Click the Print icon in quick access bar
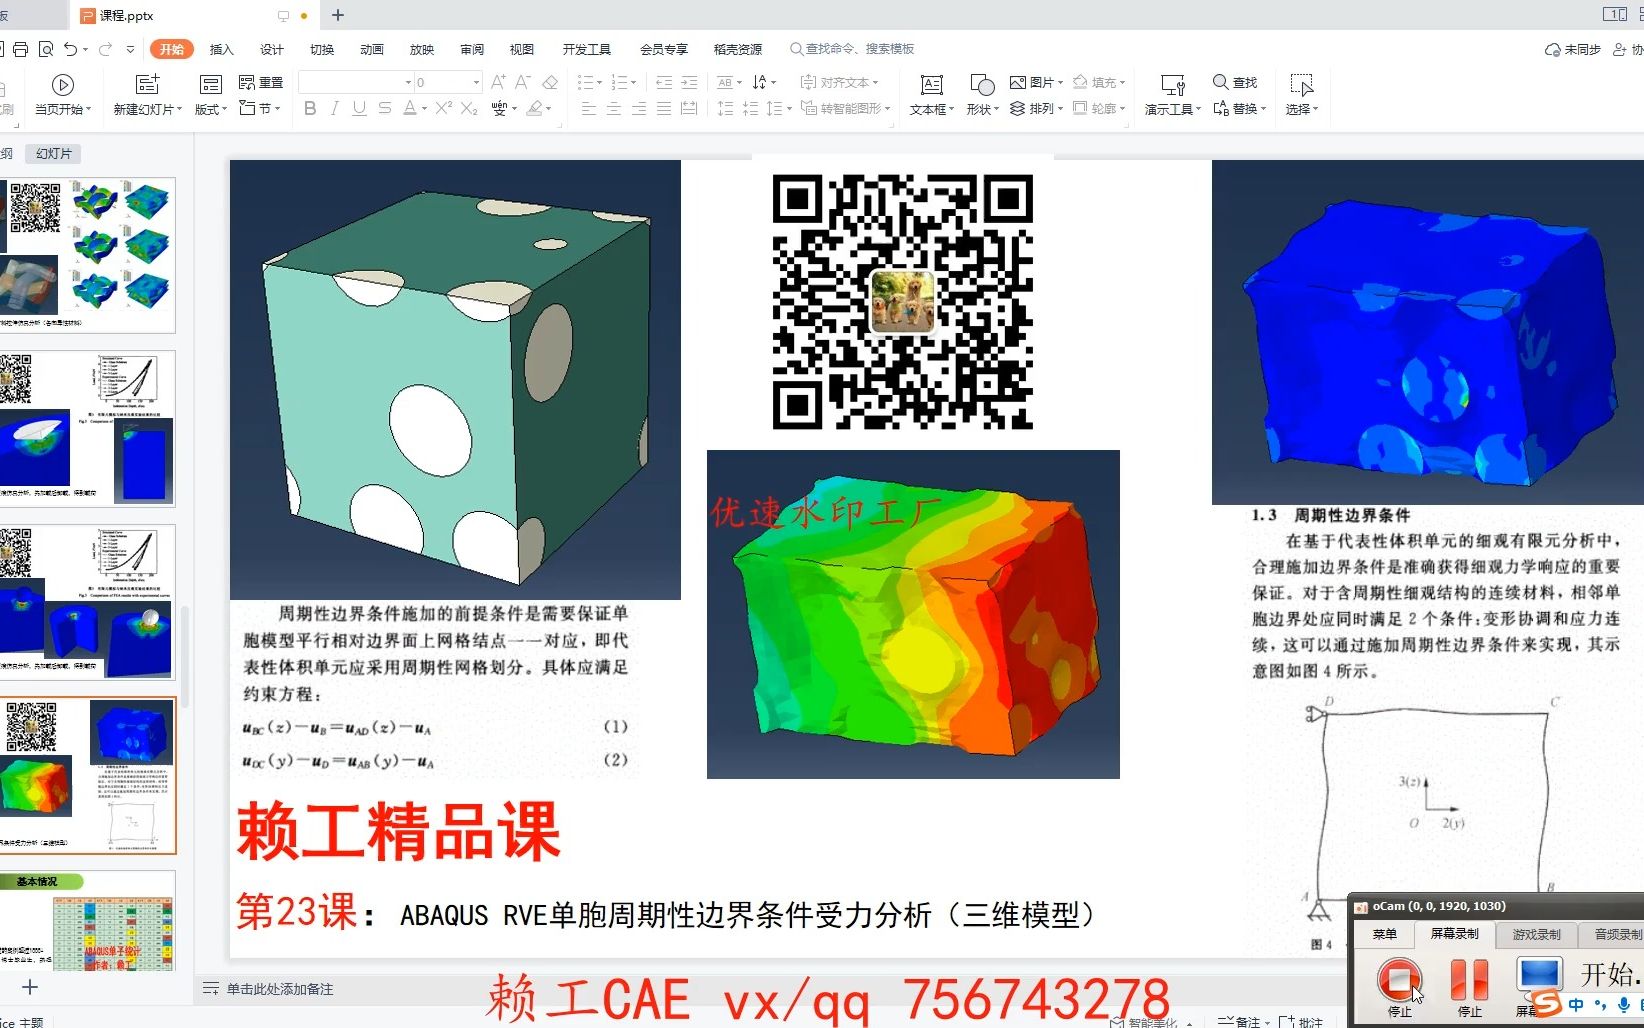Screen dimensions: 1644x1028 pyautogui.click(x=20, y=49)
